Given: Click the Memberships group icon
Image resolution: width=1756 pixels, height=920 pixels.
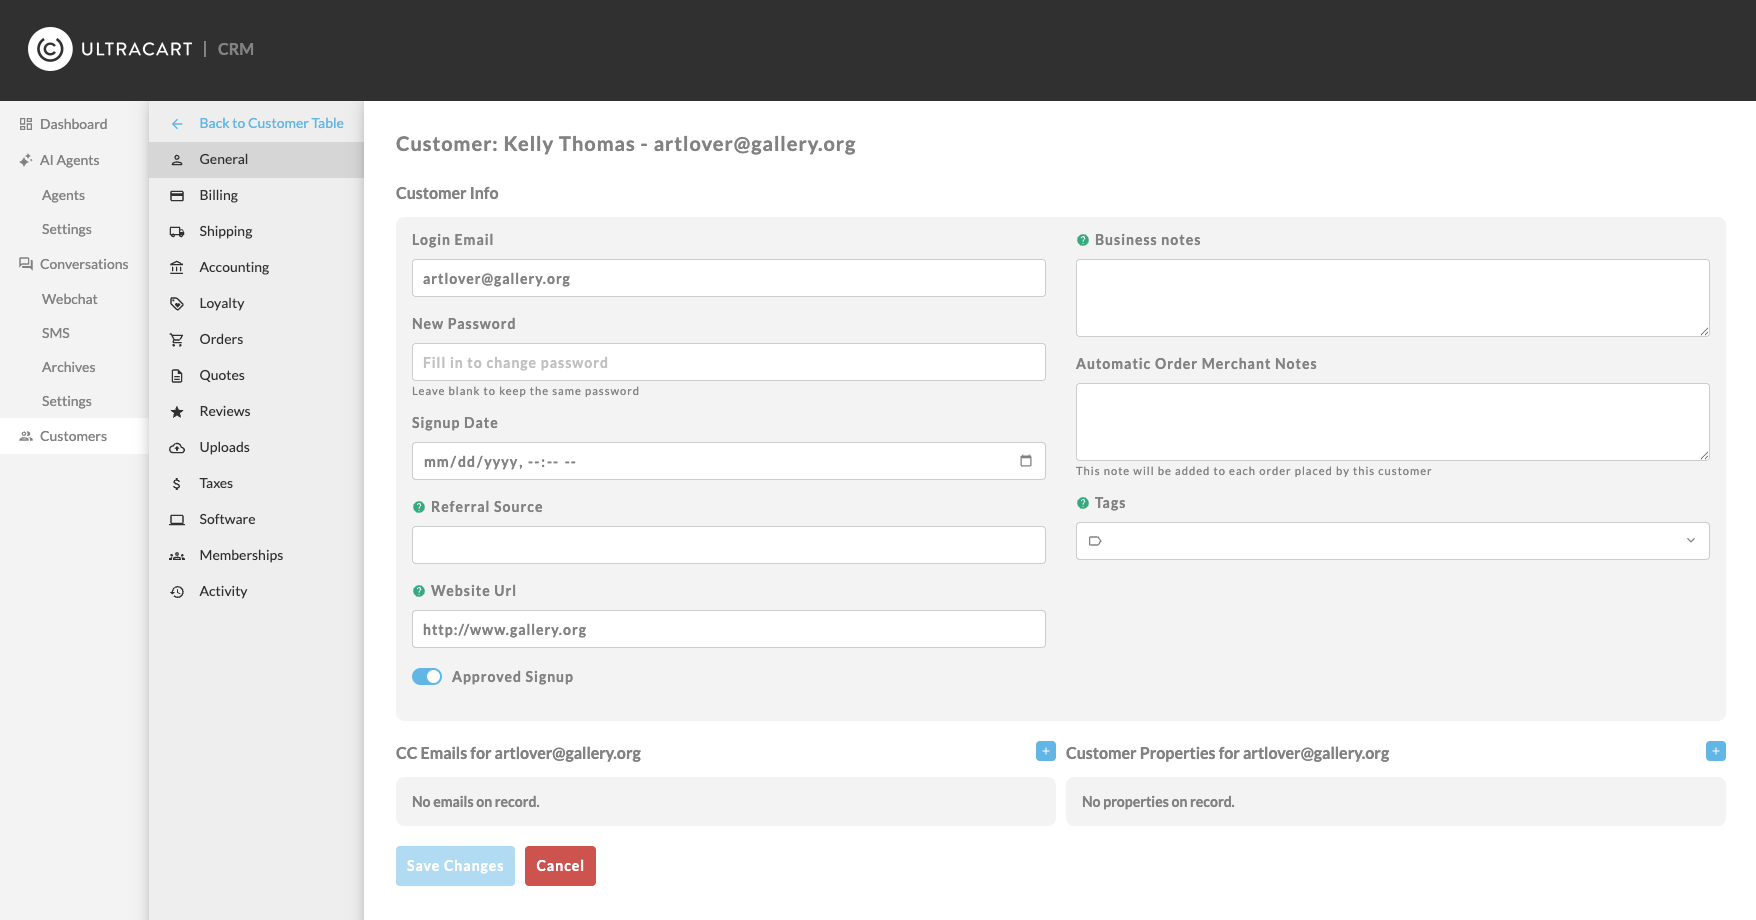Looking at the screenshot, I should point(177,556).
